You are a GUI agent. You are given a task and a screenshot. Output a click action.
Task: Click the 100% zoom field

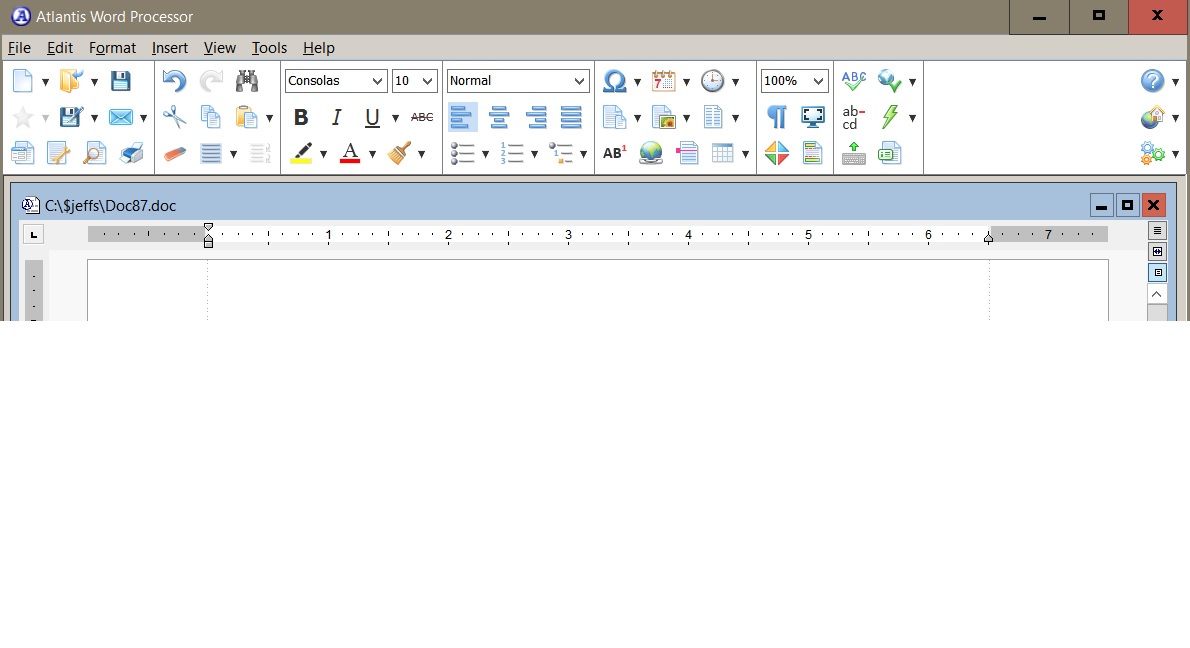pos(784,81)
